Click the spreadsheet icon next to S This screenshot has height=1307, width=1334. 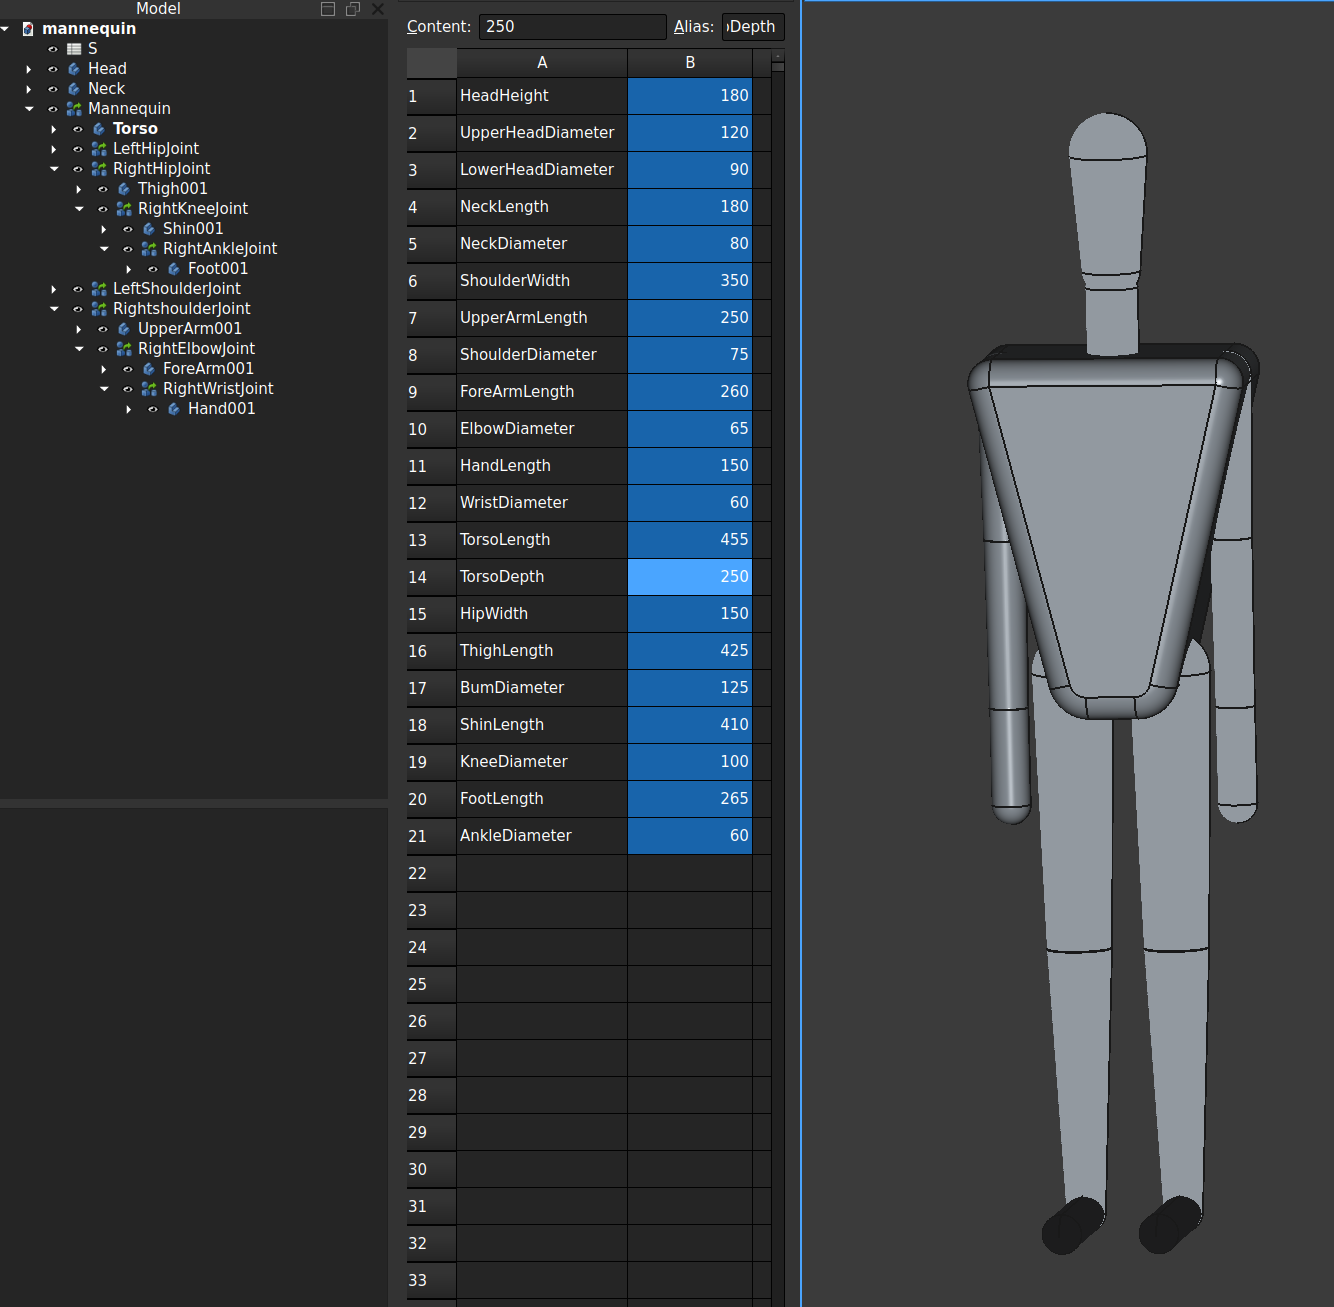click(x=74, y=49)
